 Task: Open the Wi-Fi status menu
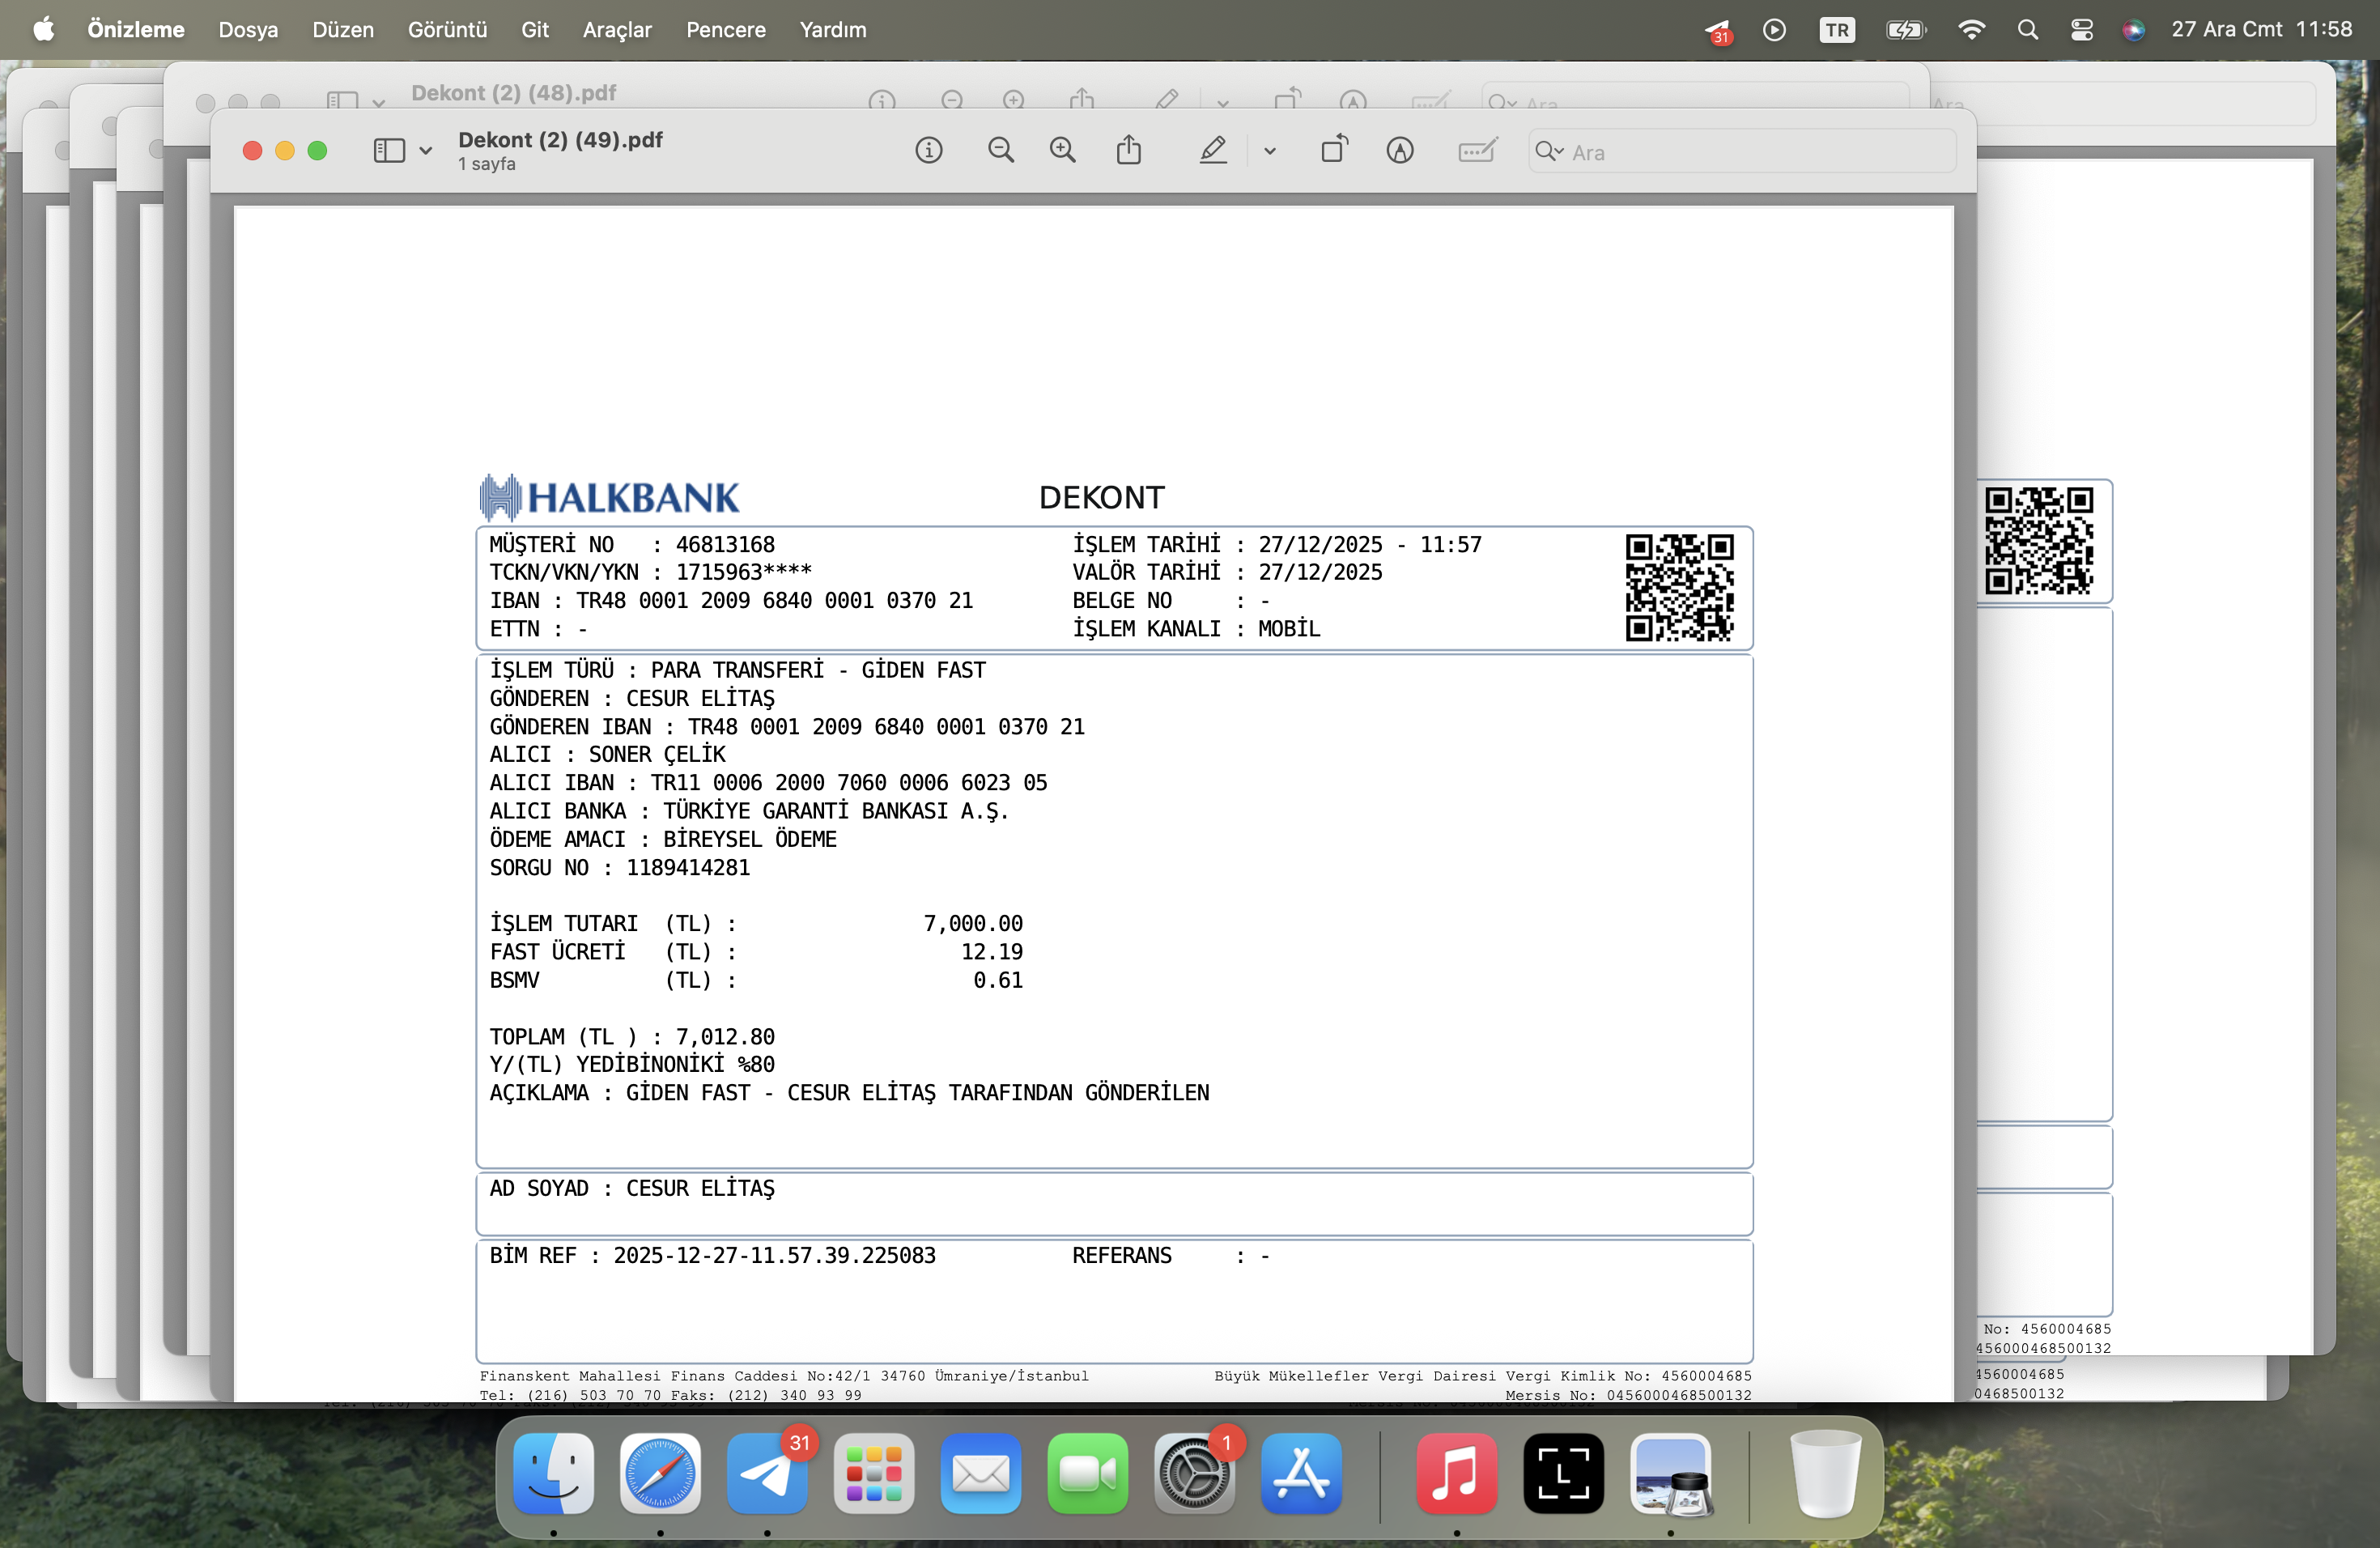click(x=1971, y=30)
